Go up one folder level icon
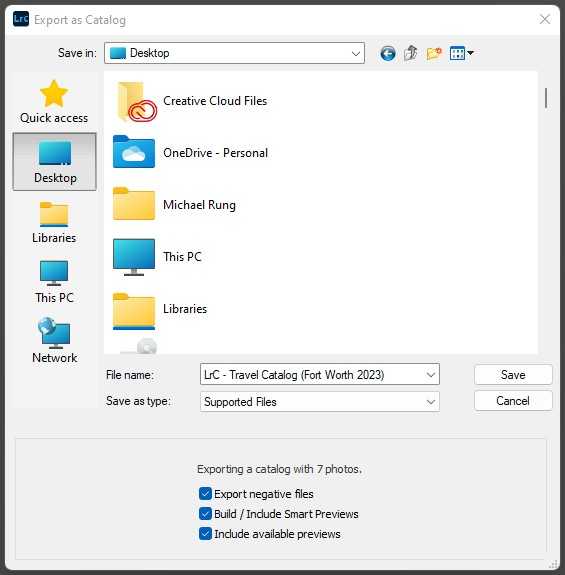The width and height of the screenshot is (565, 575). pyautogui.click(x=411, y=53)
